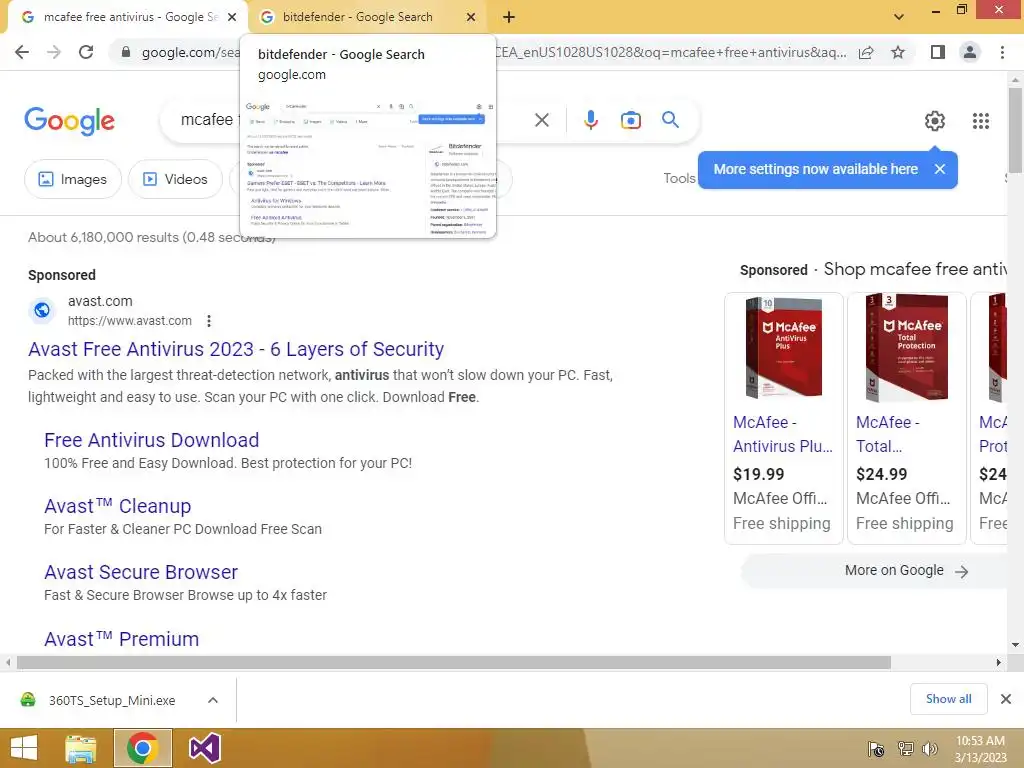
Task: Click the magnifier search button
Action: pyautogui.click(x=670, y=120)
